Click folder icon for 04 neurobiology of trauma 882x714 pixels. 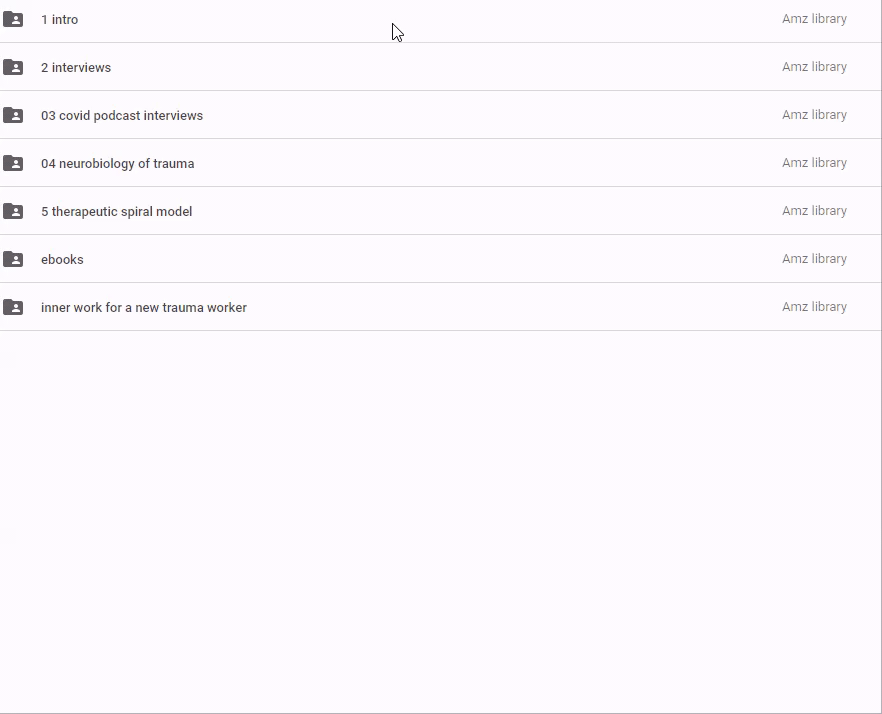point(13,163)
